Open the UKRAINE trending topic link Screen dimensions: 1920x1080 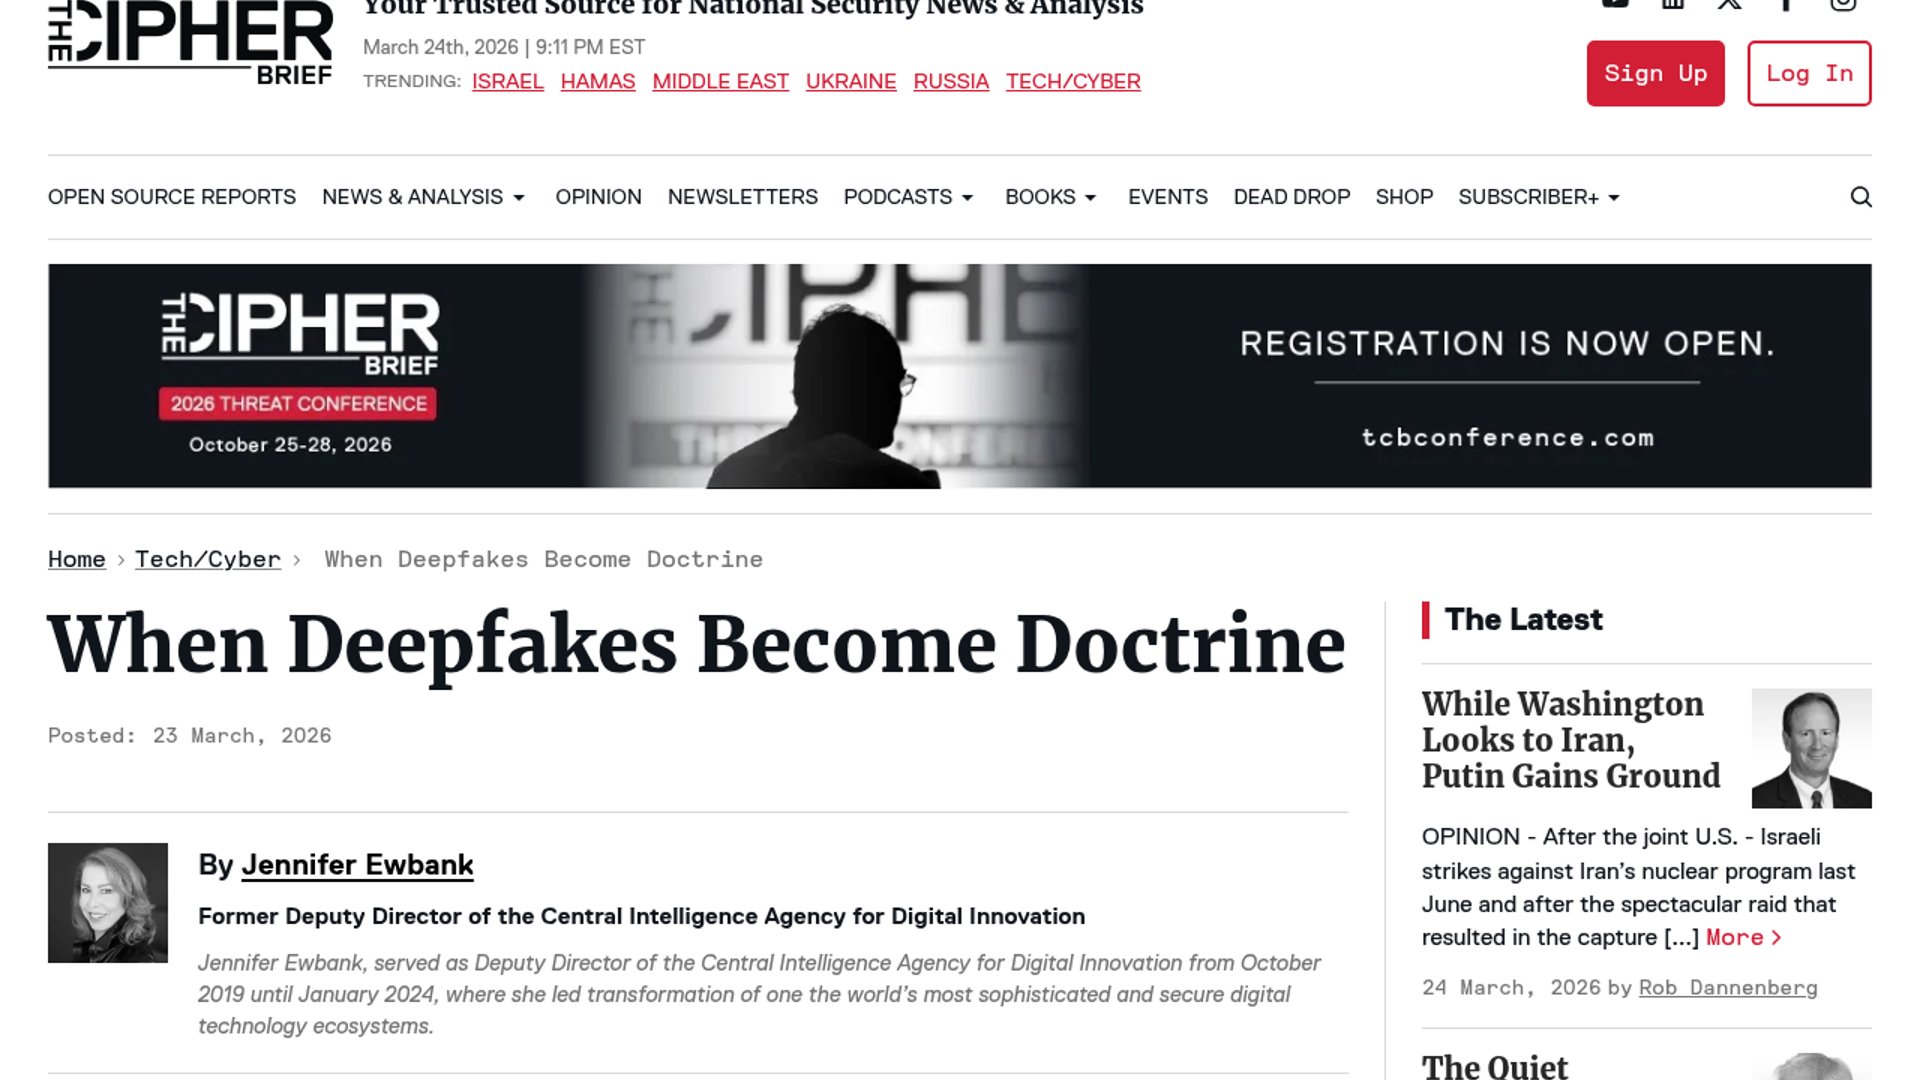point(851,81)
